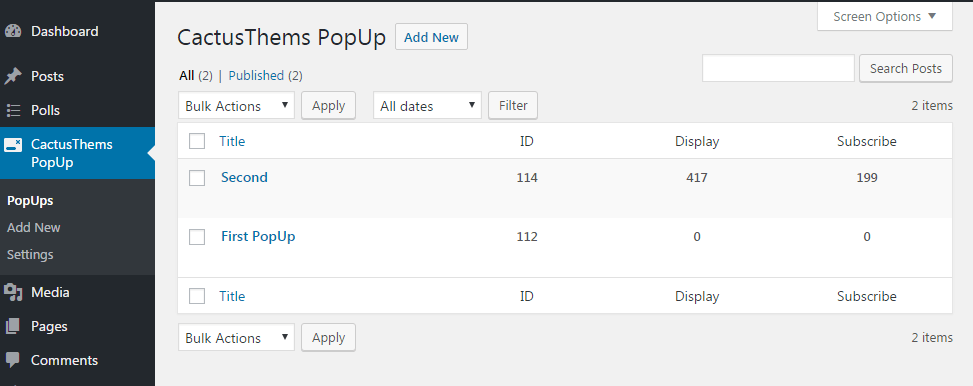Click the Subscribe count in the First PopUp row
Screen dimensions: 973x386
click(867, 236)
